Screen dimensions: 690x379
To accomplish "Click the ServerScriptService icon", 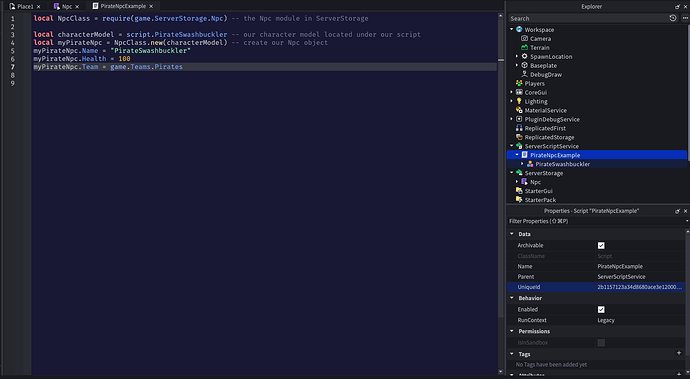I will (519, 146).
